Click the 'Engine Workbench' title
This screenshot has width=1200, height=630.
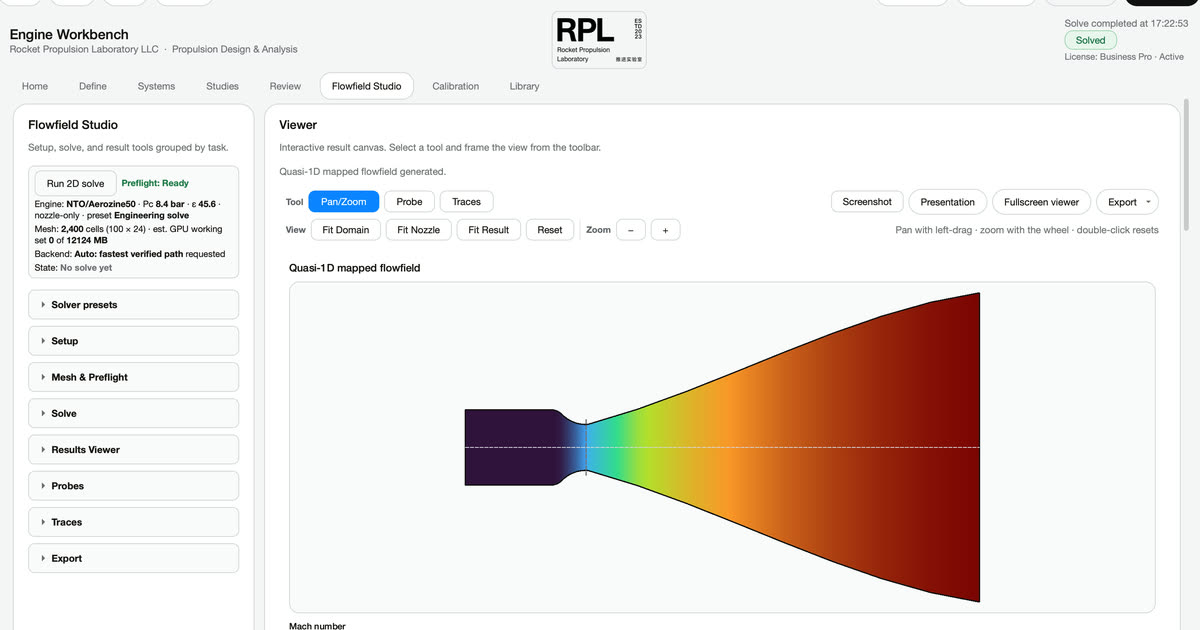click(x=68, y=34)
